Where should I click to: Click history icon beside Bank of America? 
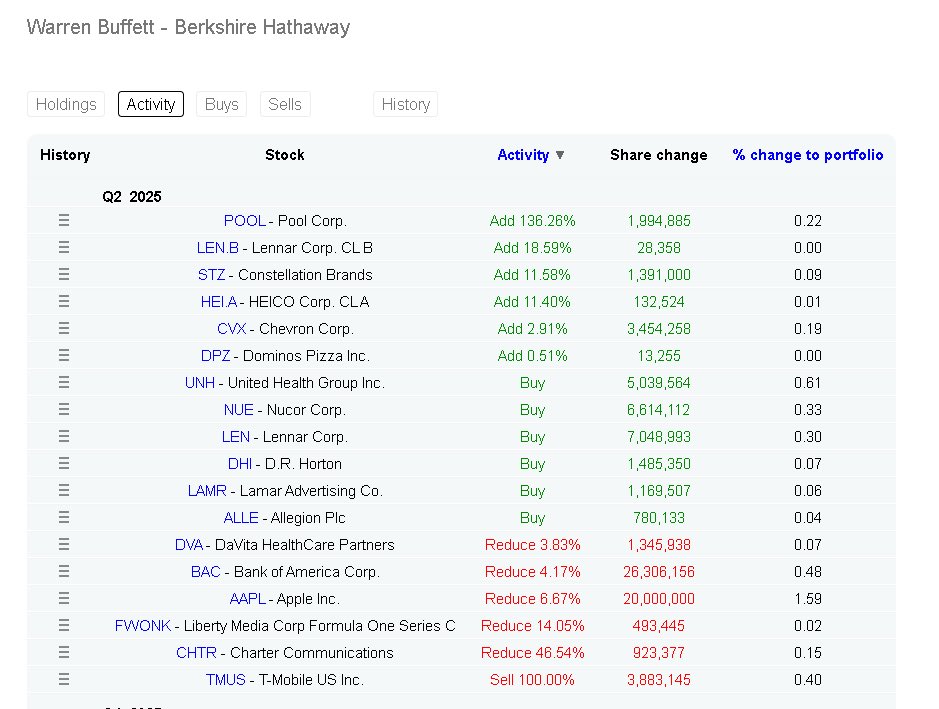click(x=64, y=572)
